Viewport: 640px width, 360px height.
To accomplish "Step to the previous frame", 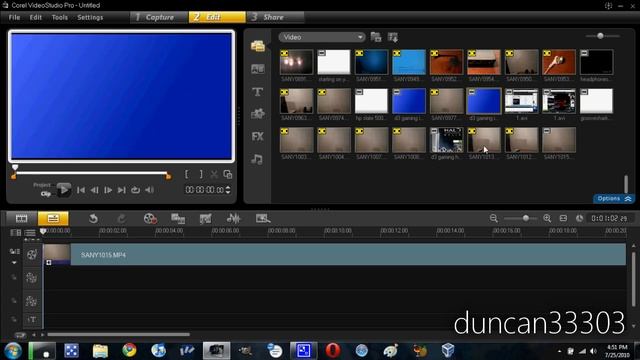I will tap(94, 190).
